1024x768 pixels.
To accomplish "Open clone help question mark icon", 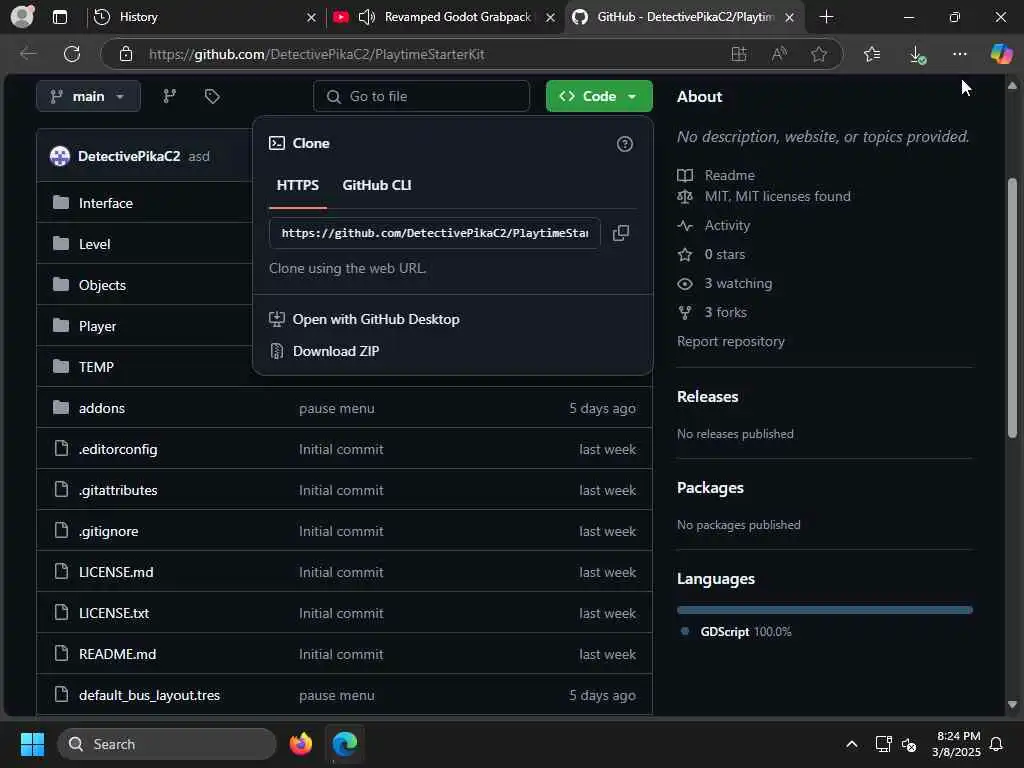I will click(x=624, y=144).
